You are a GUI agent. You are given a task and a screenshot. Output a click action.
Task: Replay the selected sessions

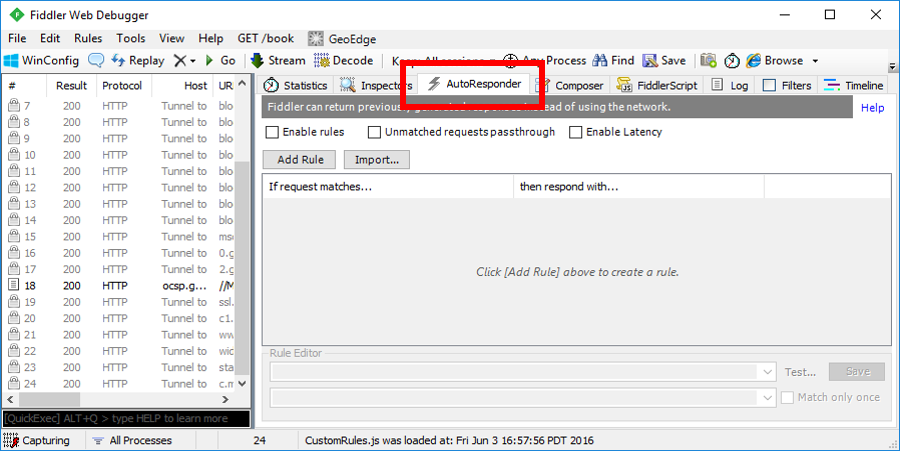tap(138, 60)
